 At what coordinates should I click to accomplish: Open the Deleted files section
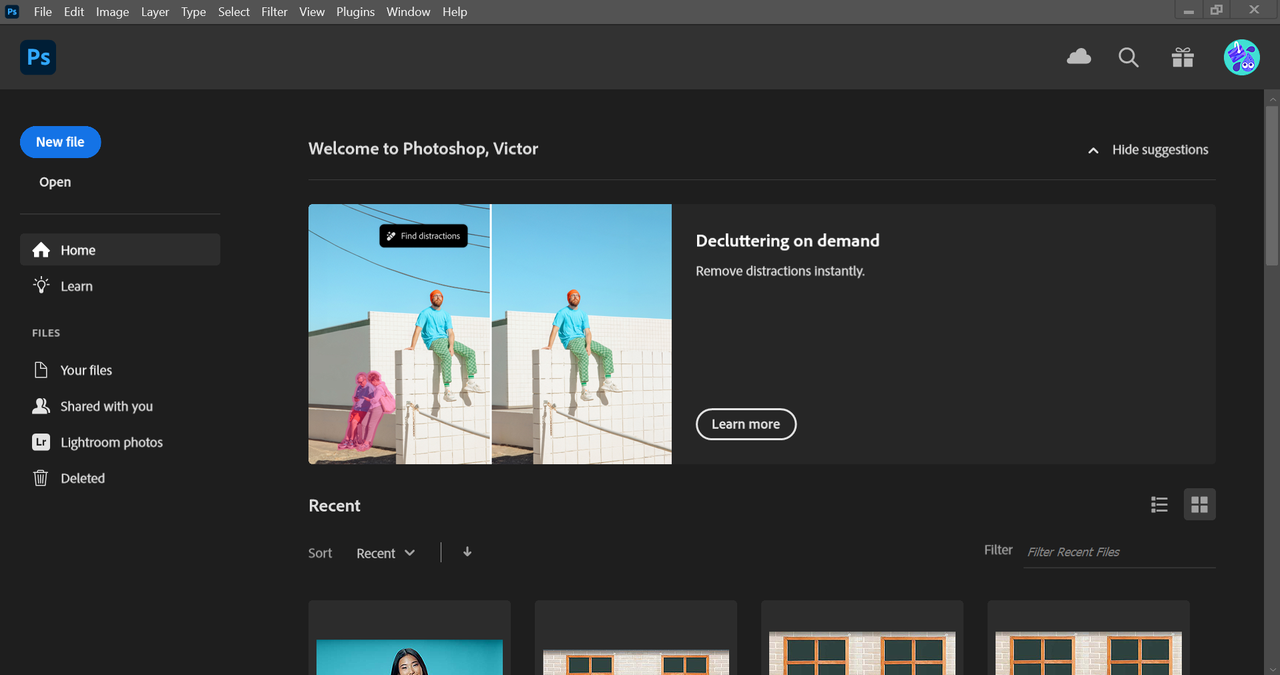120,478
